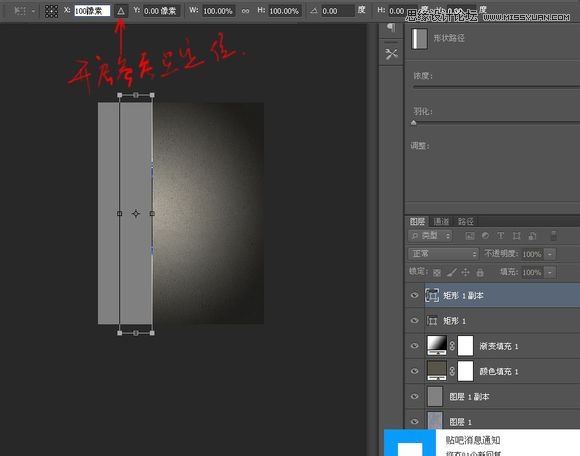This screenshot has width=580, height=456.
Task: Select the 渐变填充 1 layer name
Action: pyautogui.click(x=499, y=346)
